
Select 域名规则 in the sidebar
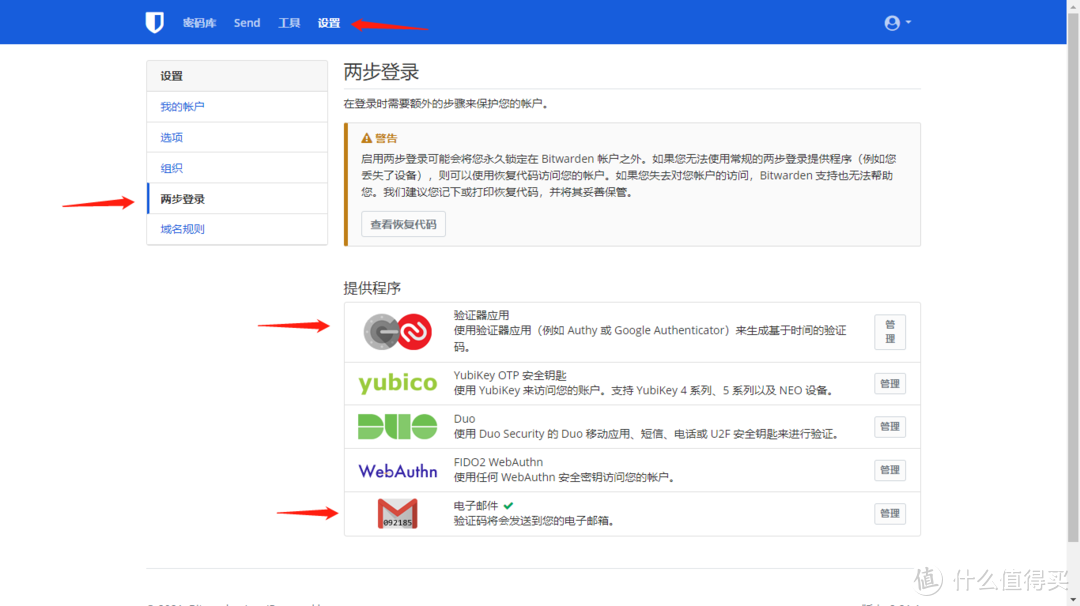182,229
